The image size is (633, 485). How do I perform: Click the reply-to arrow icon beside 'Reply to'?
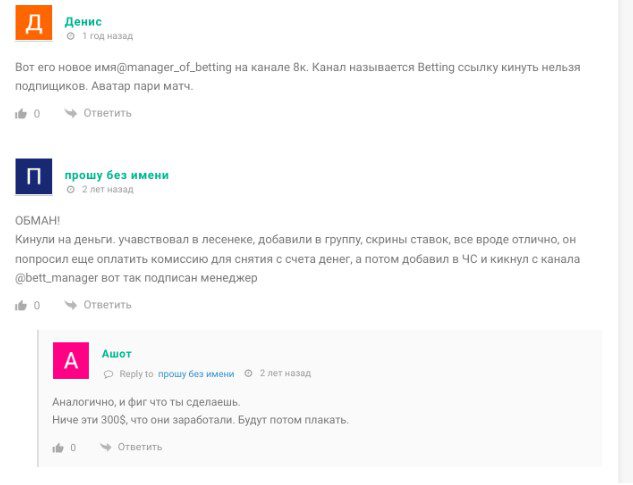pyautogui.click(x=109, y=374)
